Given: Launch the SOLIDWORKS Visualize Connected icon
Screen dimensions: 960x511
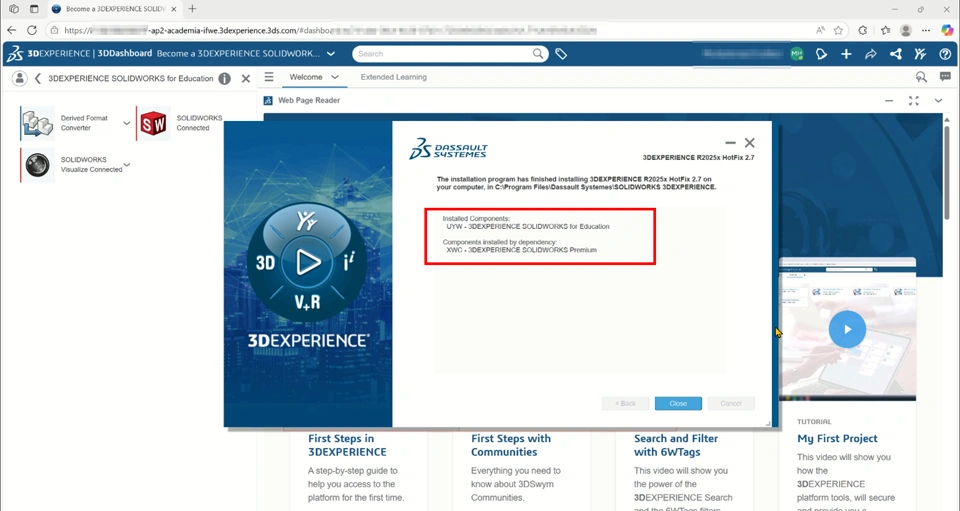Looking at the screenshot, I should 37,165.
